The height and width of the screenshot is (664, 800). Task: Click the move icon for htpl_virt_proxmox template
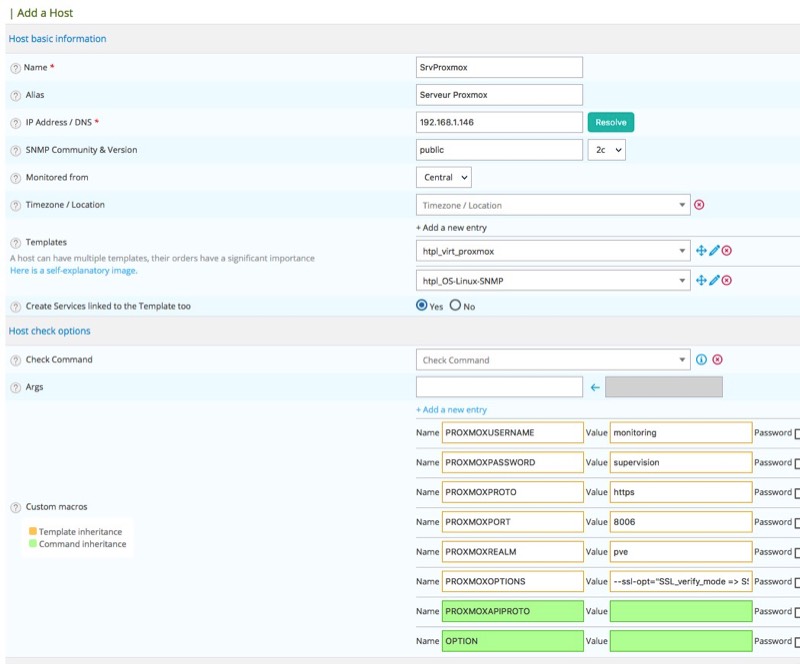pos(701,251)
